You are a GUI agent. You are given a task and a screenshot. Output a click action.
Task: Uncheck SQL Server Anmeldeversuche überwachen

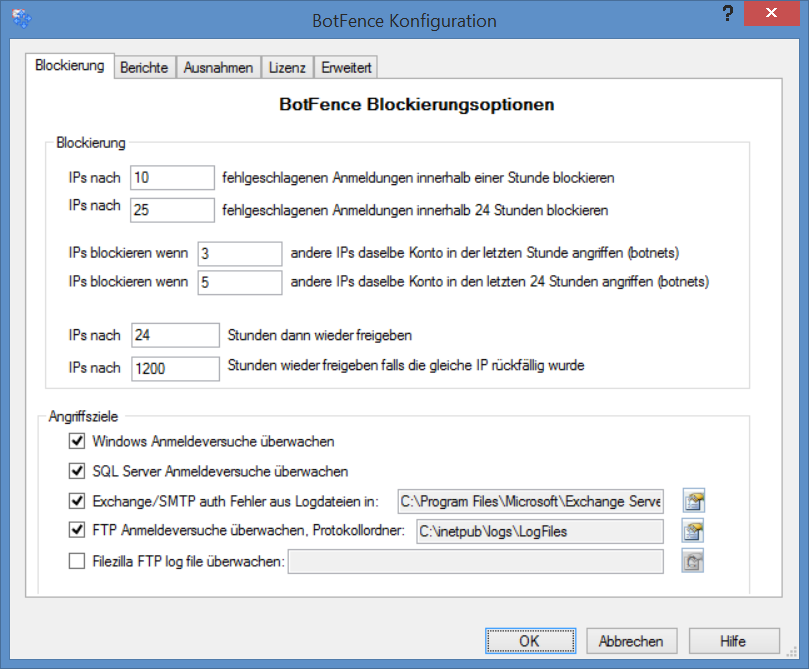(x=77, y=471)
